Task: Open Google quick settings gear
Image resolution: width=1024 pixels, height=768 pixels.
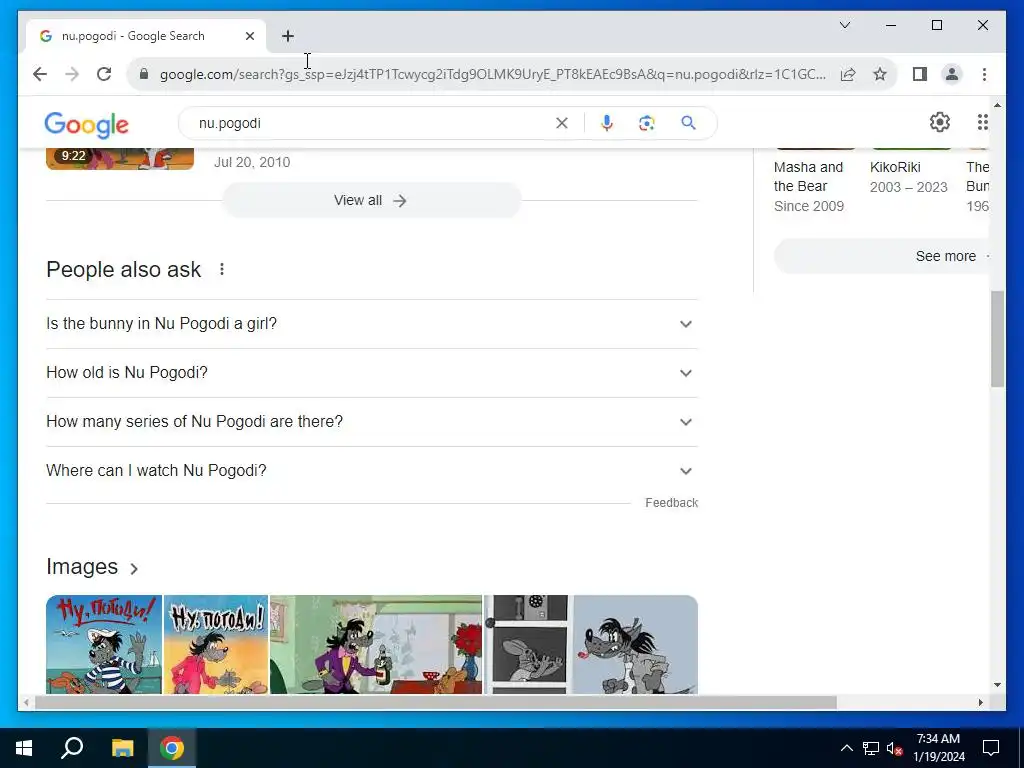Action: coord(939,122)
